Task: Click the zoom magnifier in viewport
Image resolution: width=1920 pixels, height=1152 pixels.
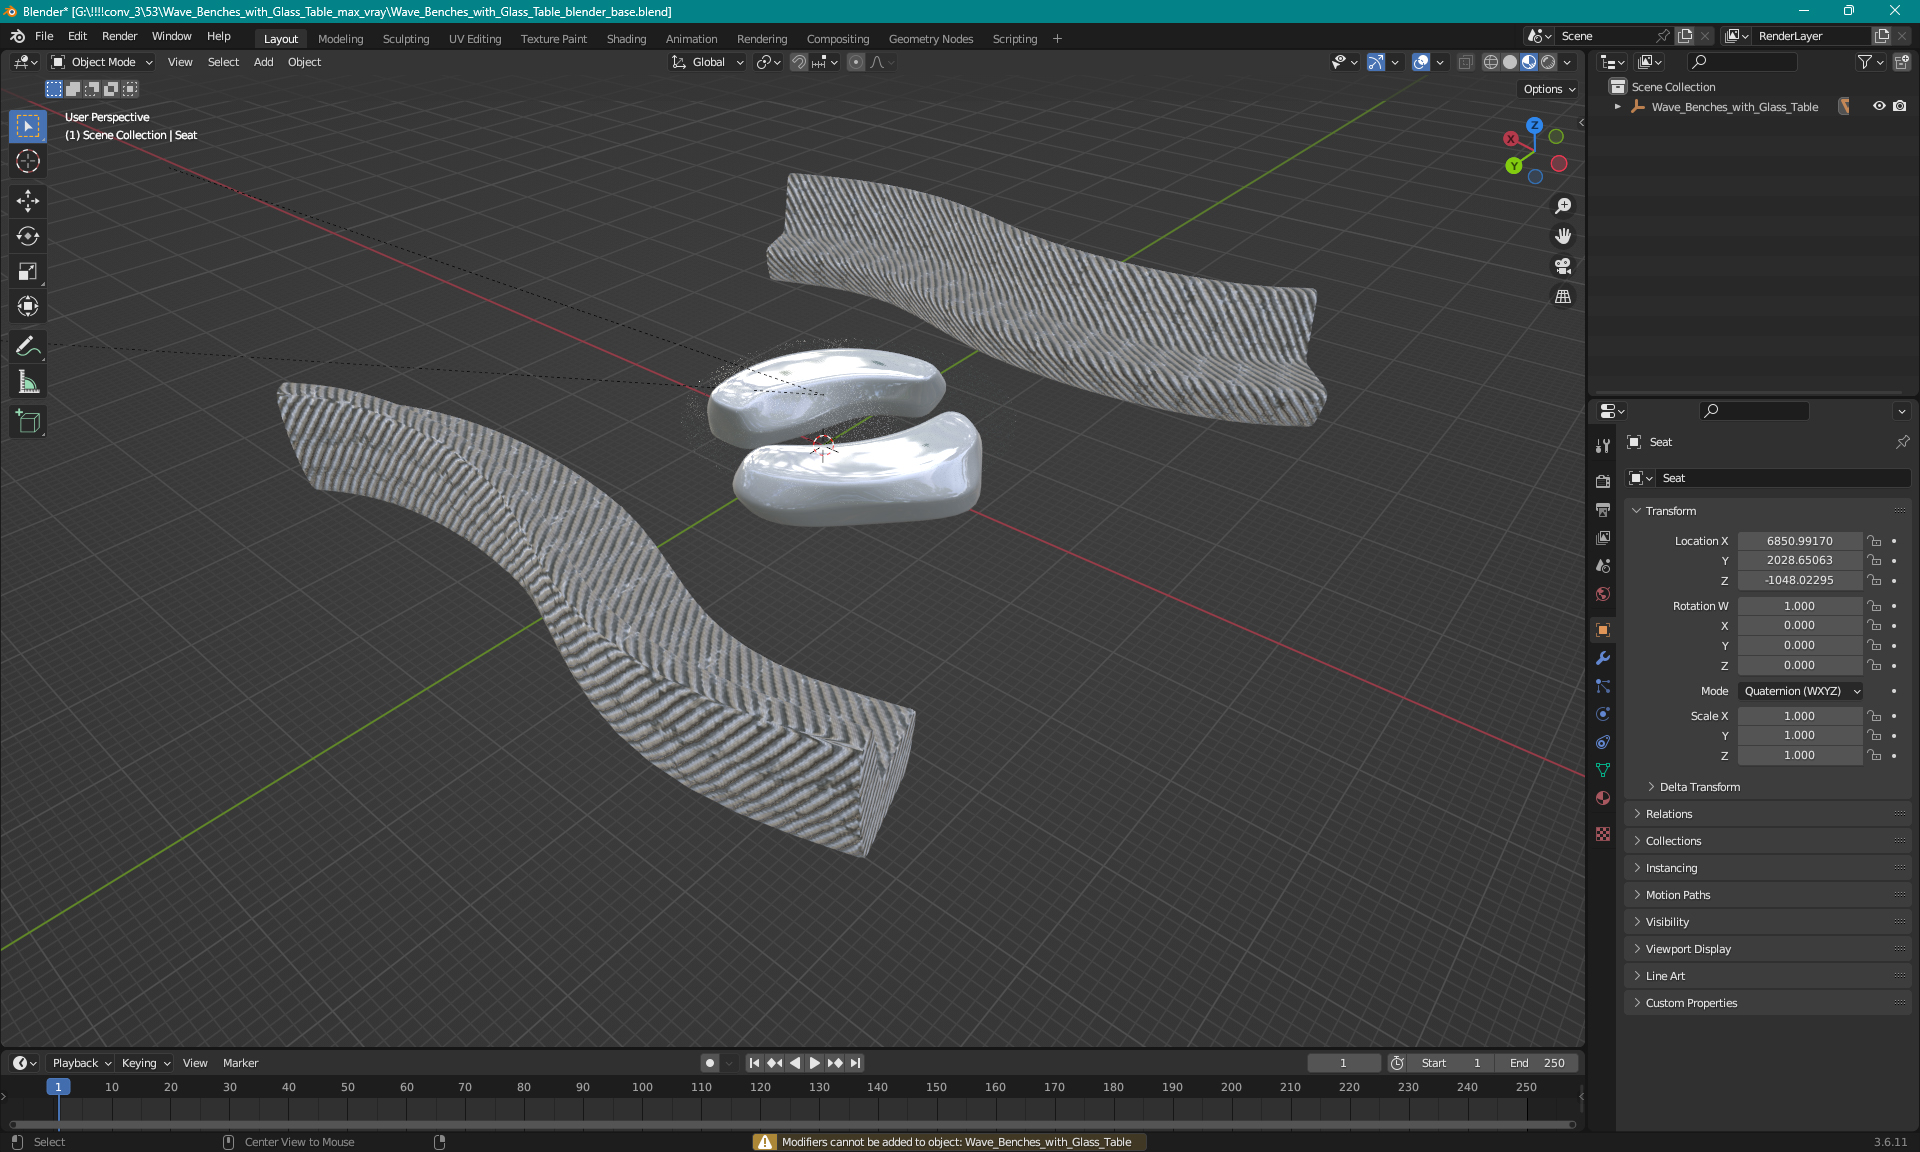Action: pyautogui.click(x=1563, y=206)
